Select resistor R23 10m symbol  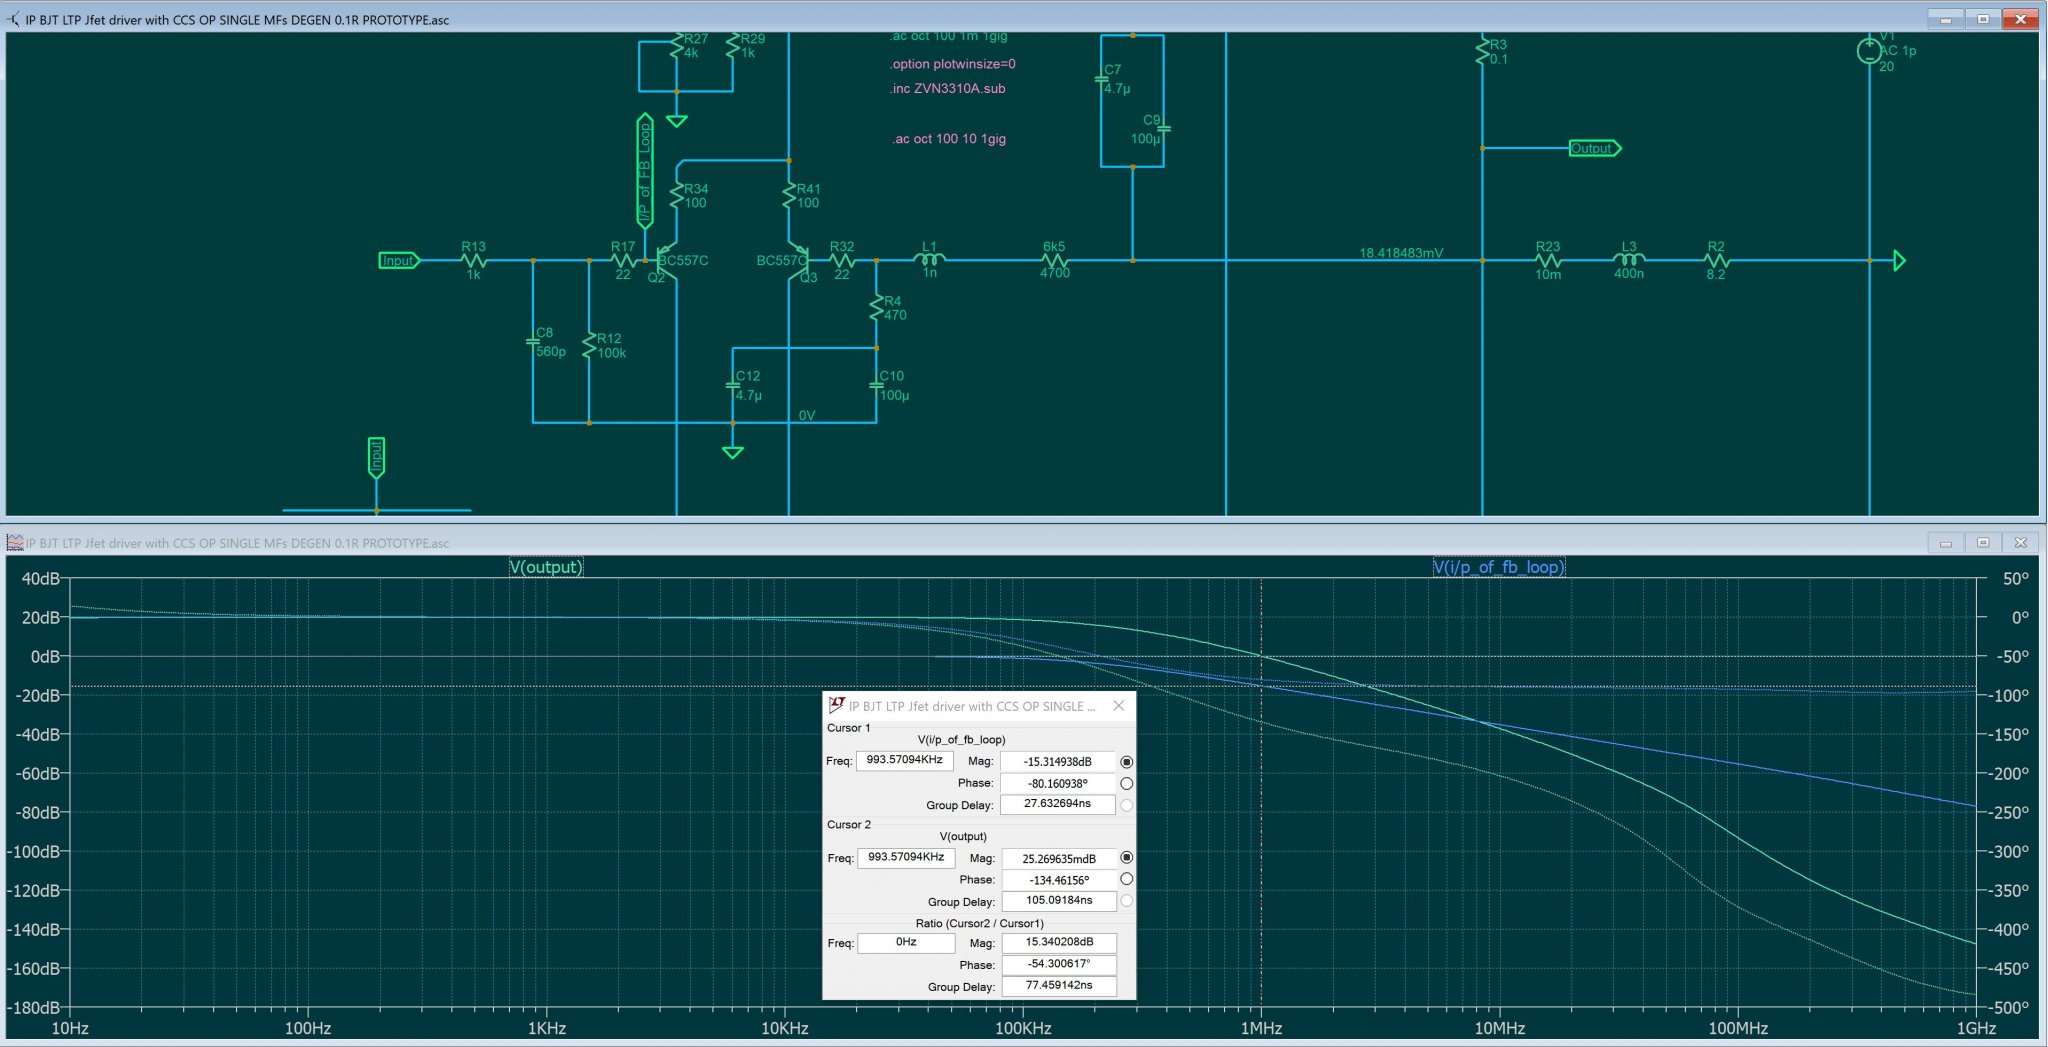click(x=1548, y=260)
